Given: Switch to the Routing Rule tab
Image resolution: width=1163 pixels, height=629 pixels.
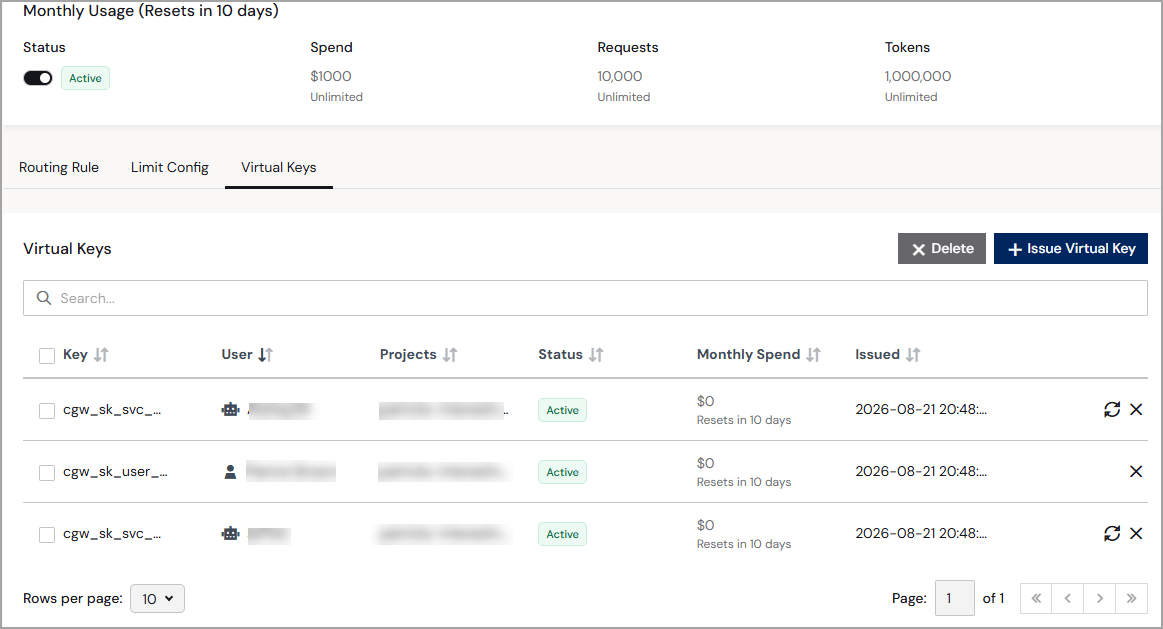Looking at the screenshot, I should pos(59,168).
